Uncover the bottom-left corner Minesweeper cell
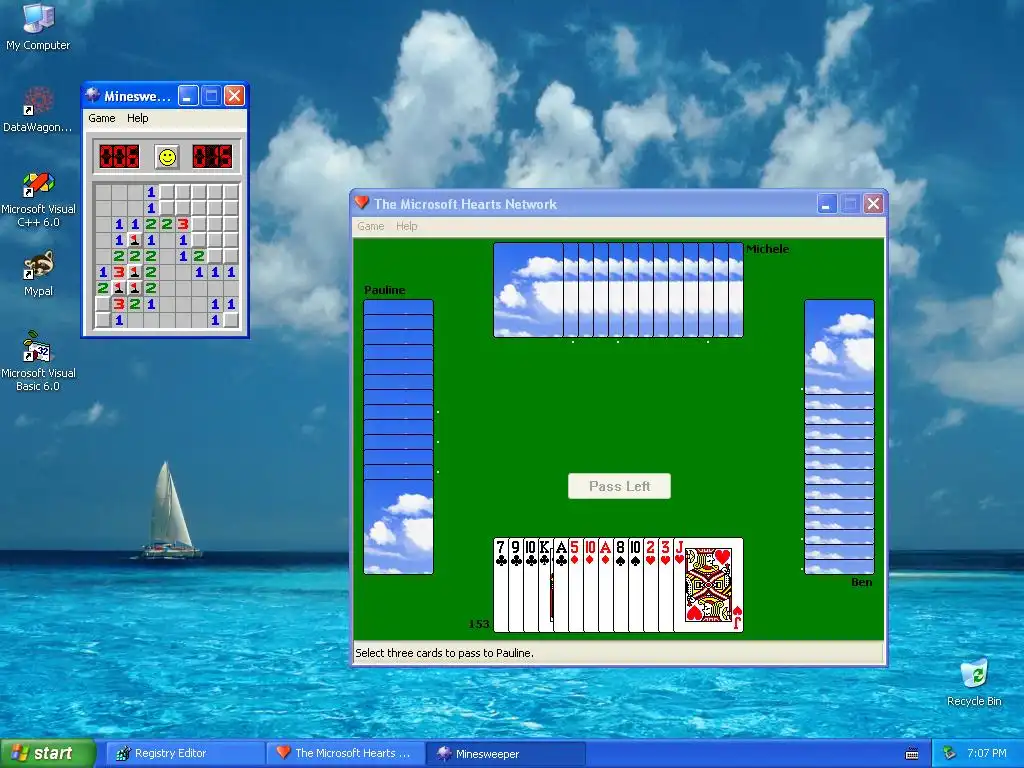The height and width of the screenshot is (768, 1024). (103, 320)
